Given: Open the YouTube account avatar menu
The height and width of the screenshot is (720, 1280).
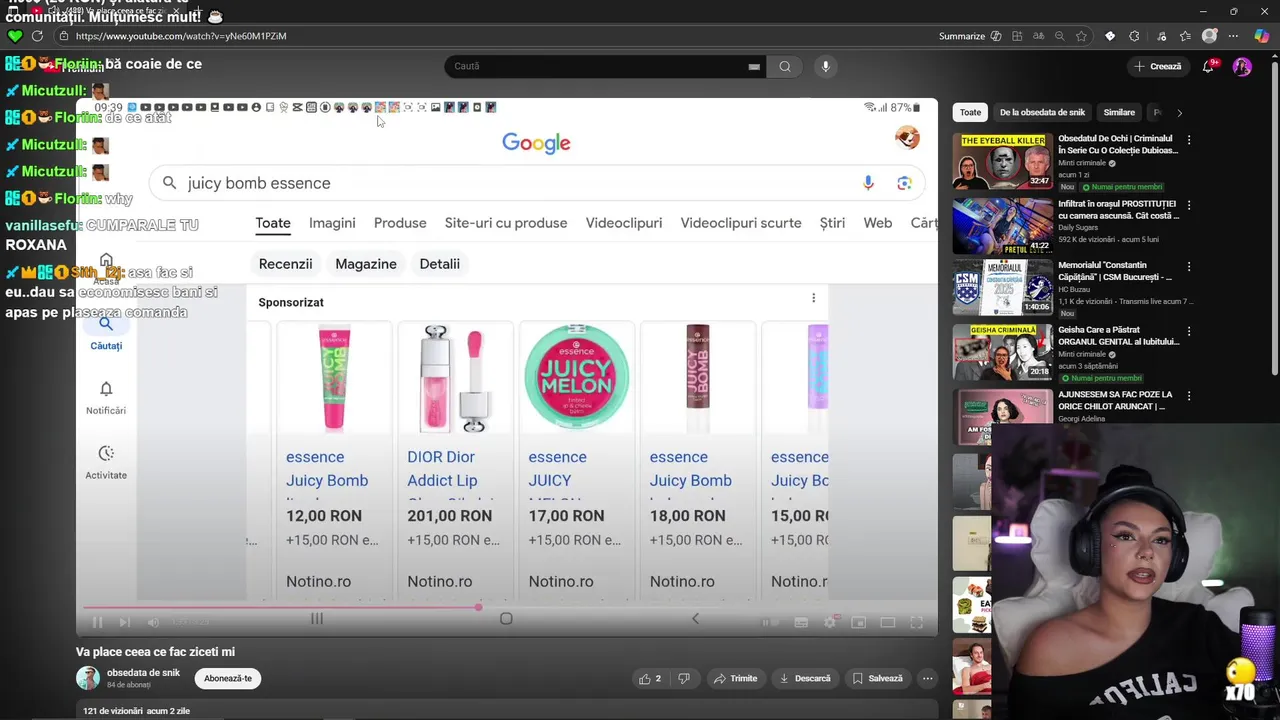Looking at the screenshot, I should pos(1242,66).
